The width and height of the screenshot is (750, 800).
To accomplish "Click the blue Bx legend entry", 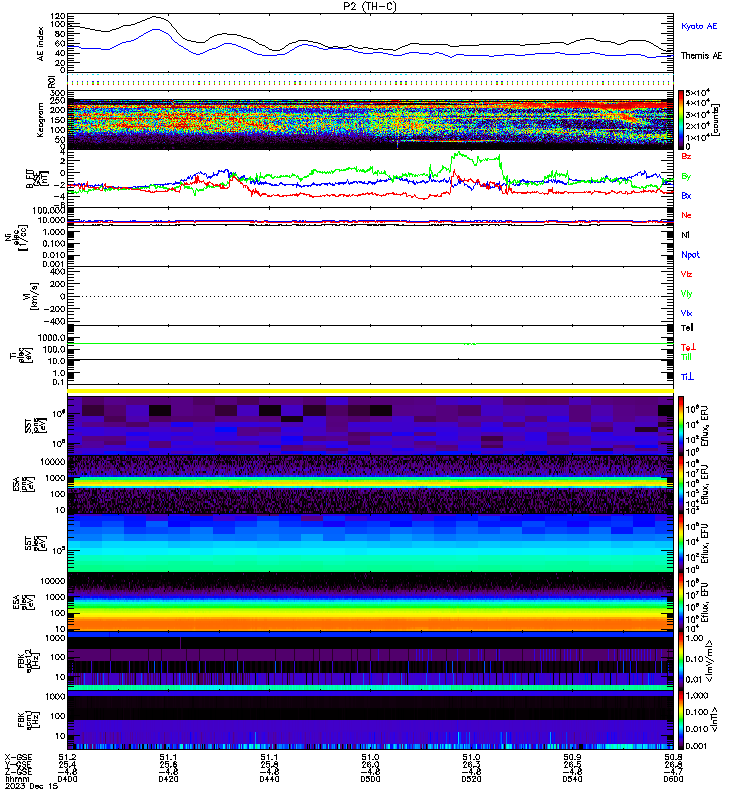I will [x=686, y=196].
